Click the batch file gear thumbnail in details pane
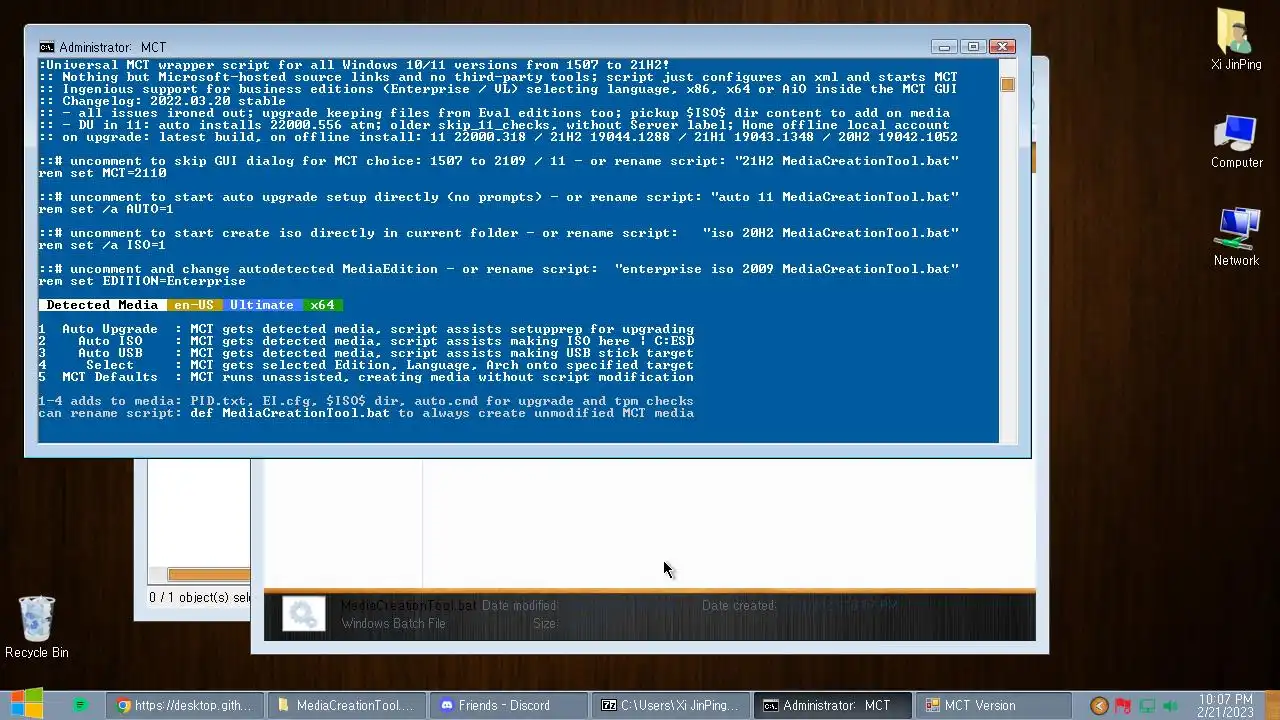The height and width of the screenshot is (720, 1280). (303, 614)
